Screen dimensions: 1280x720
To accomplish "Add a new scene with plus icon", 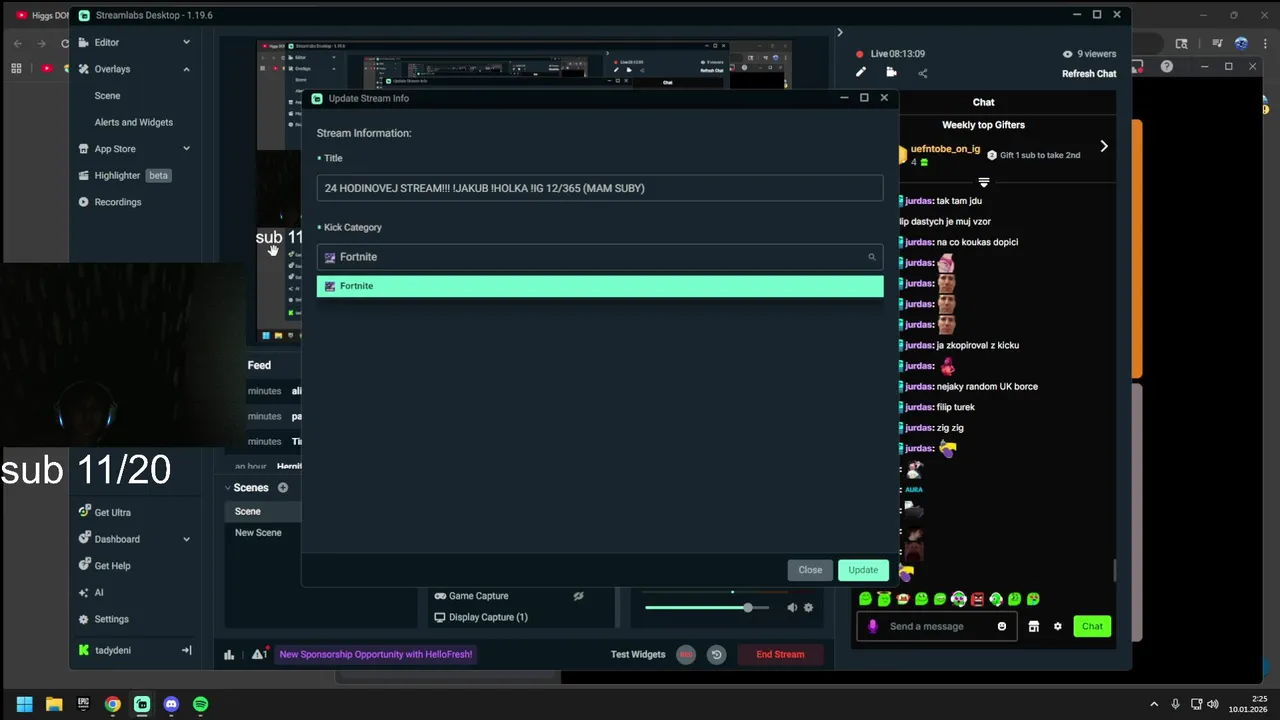I will 283,488.
